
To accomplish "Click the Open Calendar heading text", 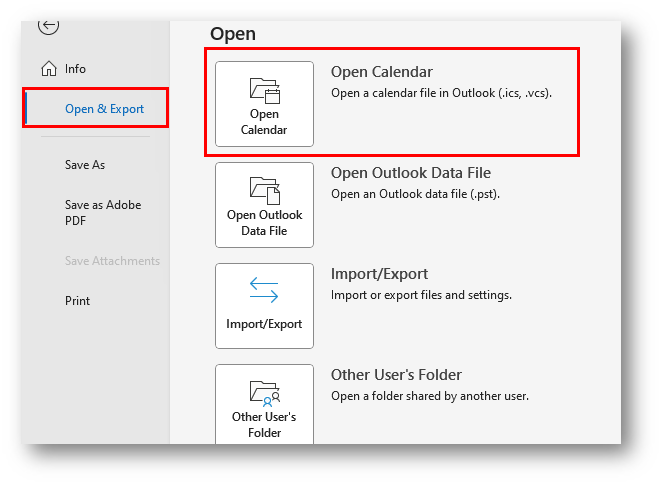I will (x=382, y=72).
